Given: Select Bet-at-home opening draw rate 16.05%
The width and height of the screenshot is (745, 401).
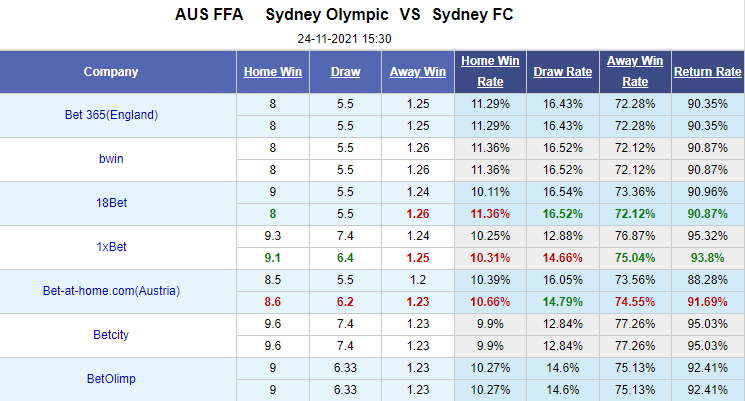Looking at the screenshot, I should pos(563,280).
